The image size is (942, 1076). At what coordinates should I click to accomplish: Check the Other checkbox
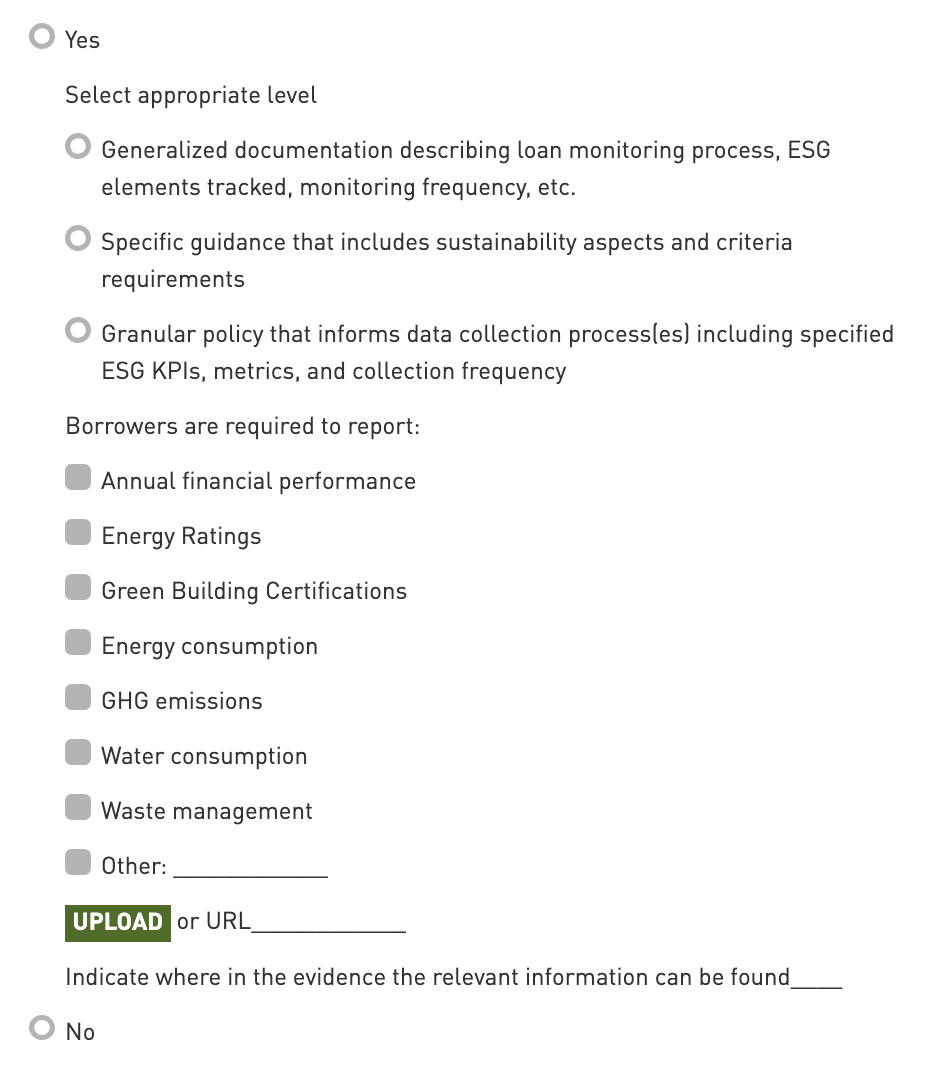click(78, 863)
